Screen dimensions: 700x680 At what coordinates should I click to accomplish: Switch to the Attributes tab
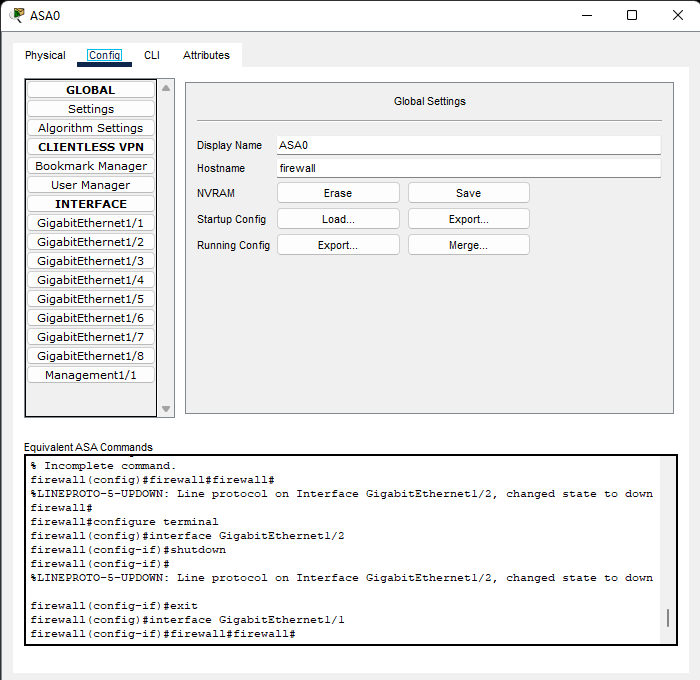coord(206,55)
